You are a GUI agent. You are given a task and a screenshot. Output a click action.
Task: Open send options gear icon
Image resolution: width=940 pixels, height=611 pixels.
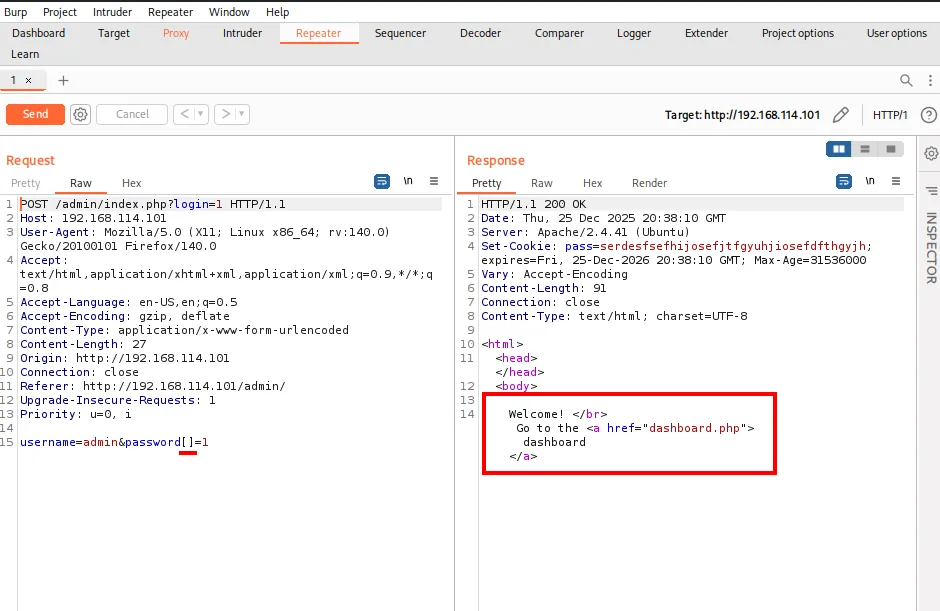click(x=80, y=114)
